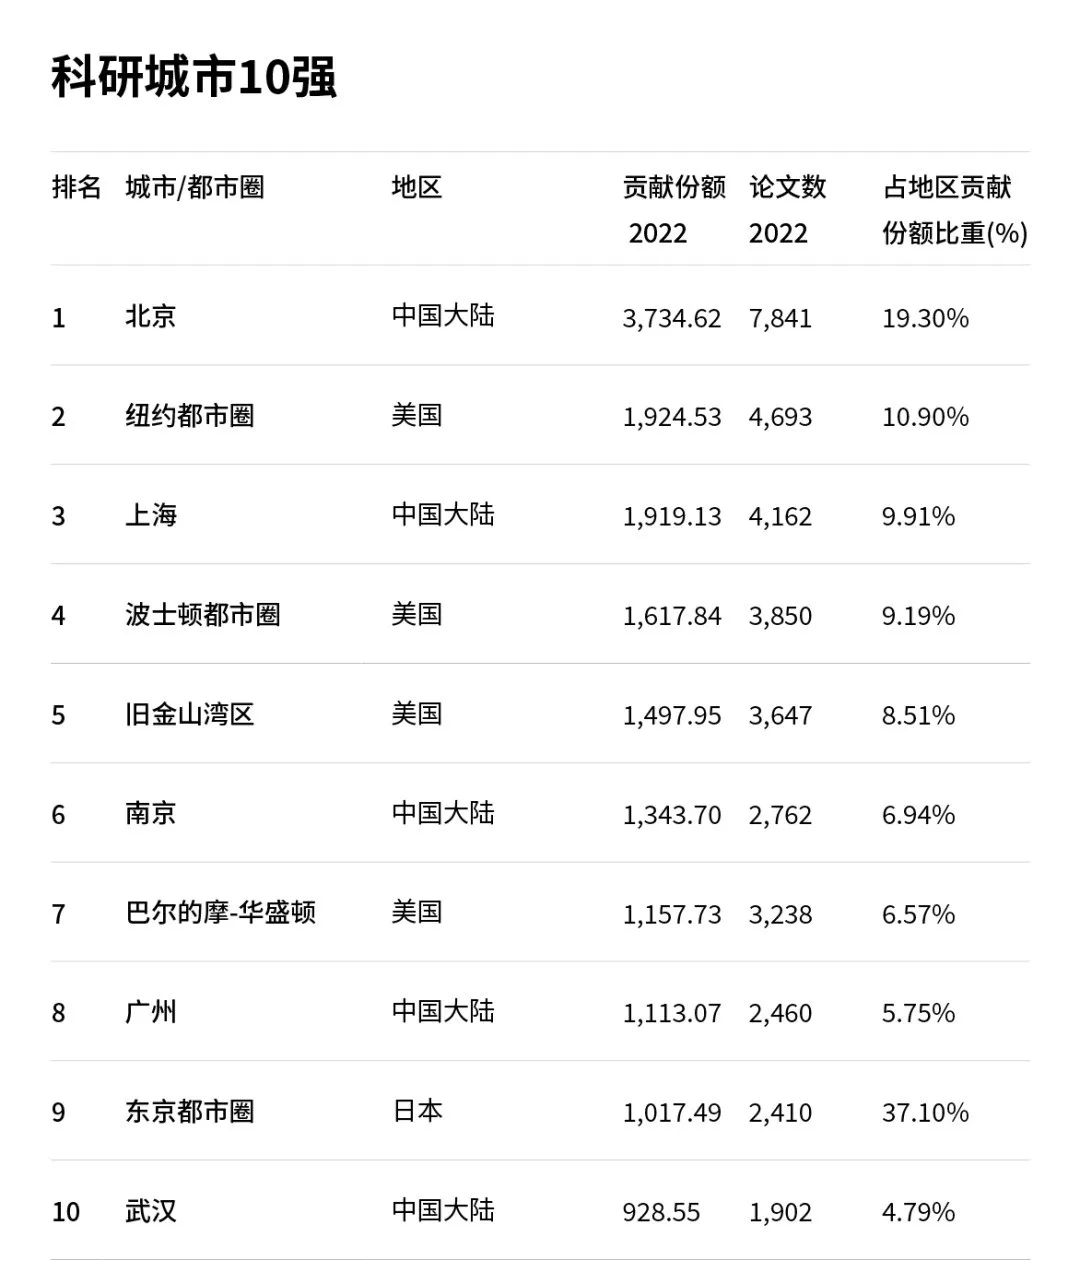The height and width of the screenshot is (1281, 1080).
Task: Select the 北京 city cell
Action: coord(151,317)
